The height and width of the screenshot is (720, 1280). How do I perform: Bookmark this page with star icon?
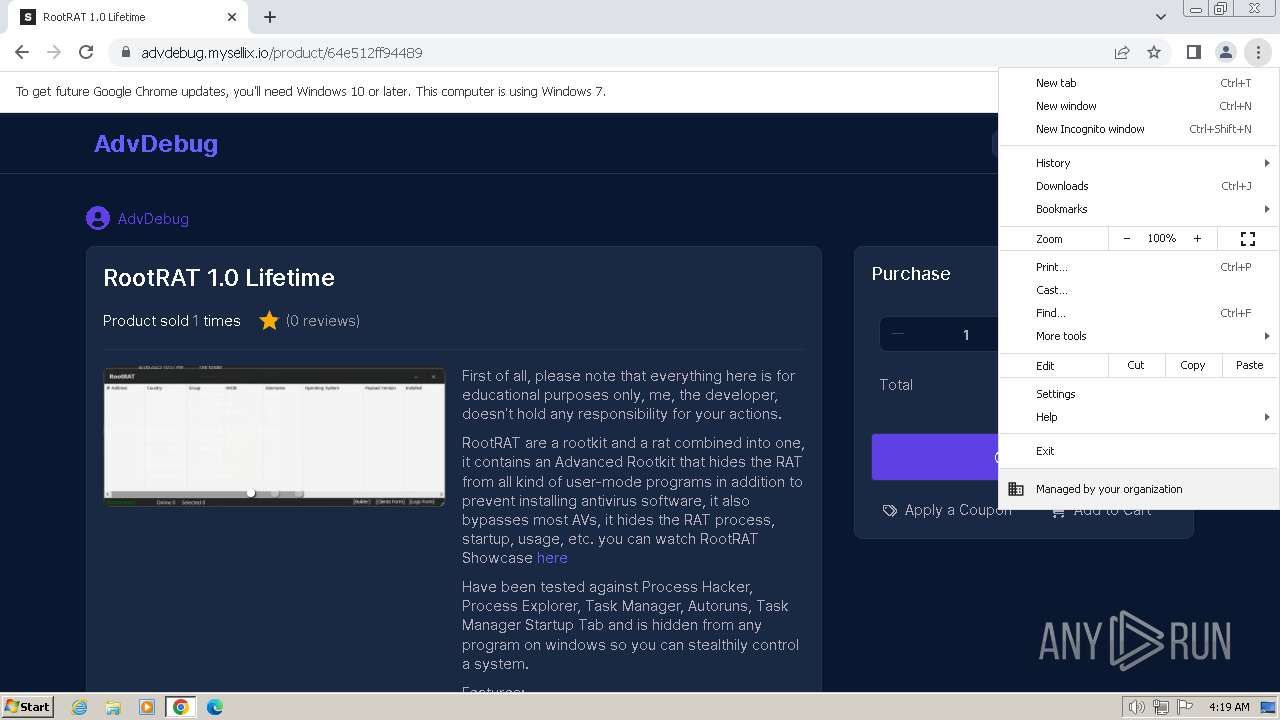1154,52
